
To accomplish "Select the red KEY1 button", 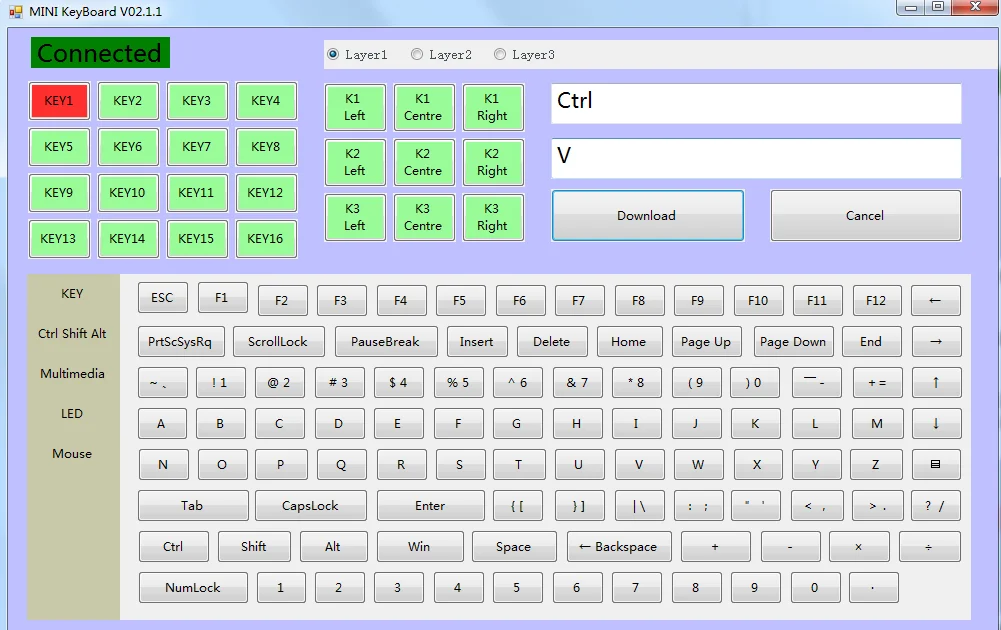I will [x=59, y=101].
